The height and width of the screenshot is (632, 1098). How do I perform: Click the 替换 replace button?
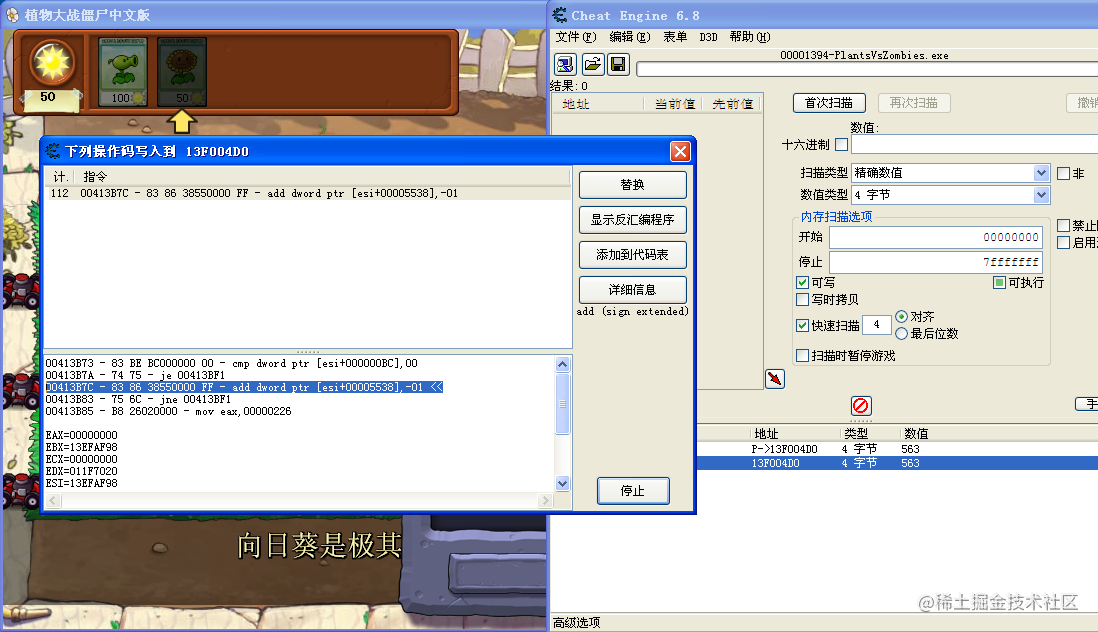pyautogui.click(x=632, y=185)
